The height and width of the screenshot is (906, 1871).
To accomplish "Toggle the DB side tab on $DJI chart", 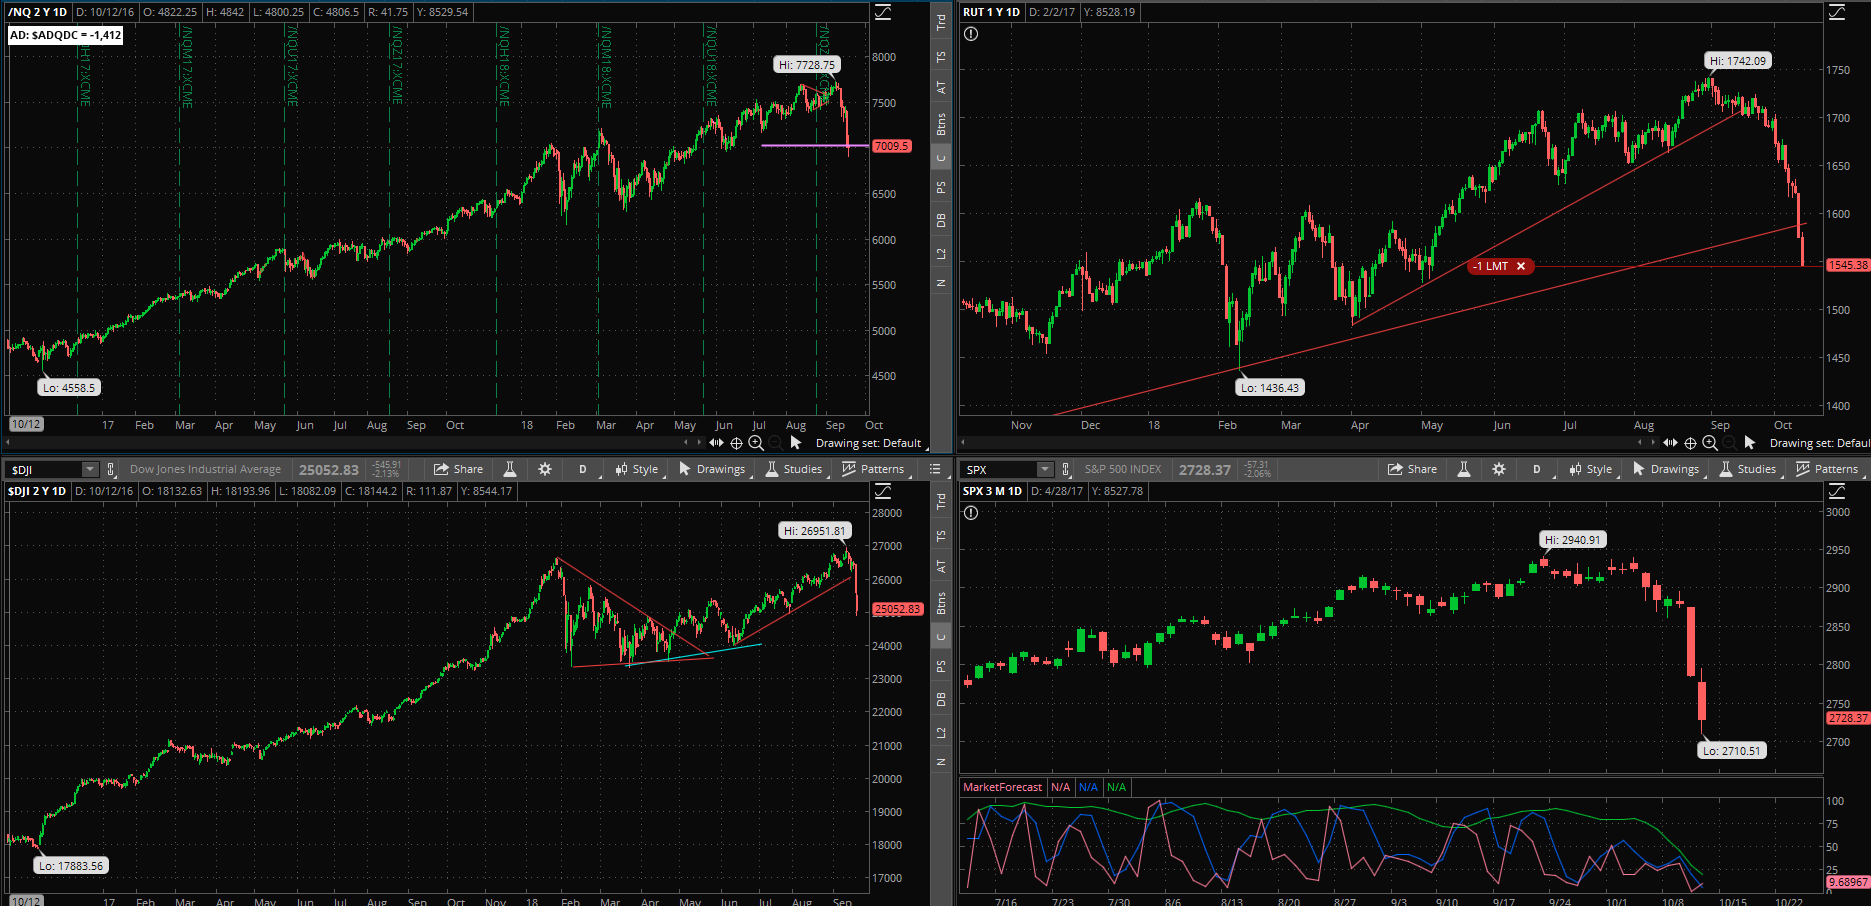I will coord(941,699).
